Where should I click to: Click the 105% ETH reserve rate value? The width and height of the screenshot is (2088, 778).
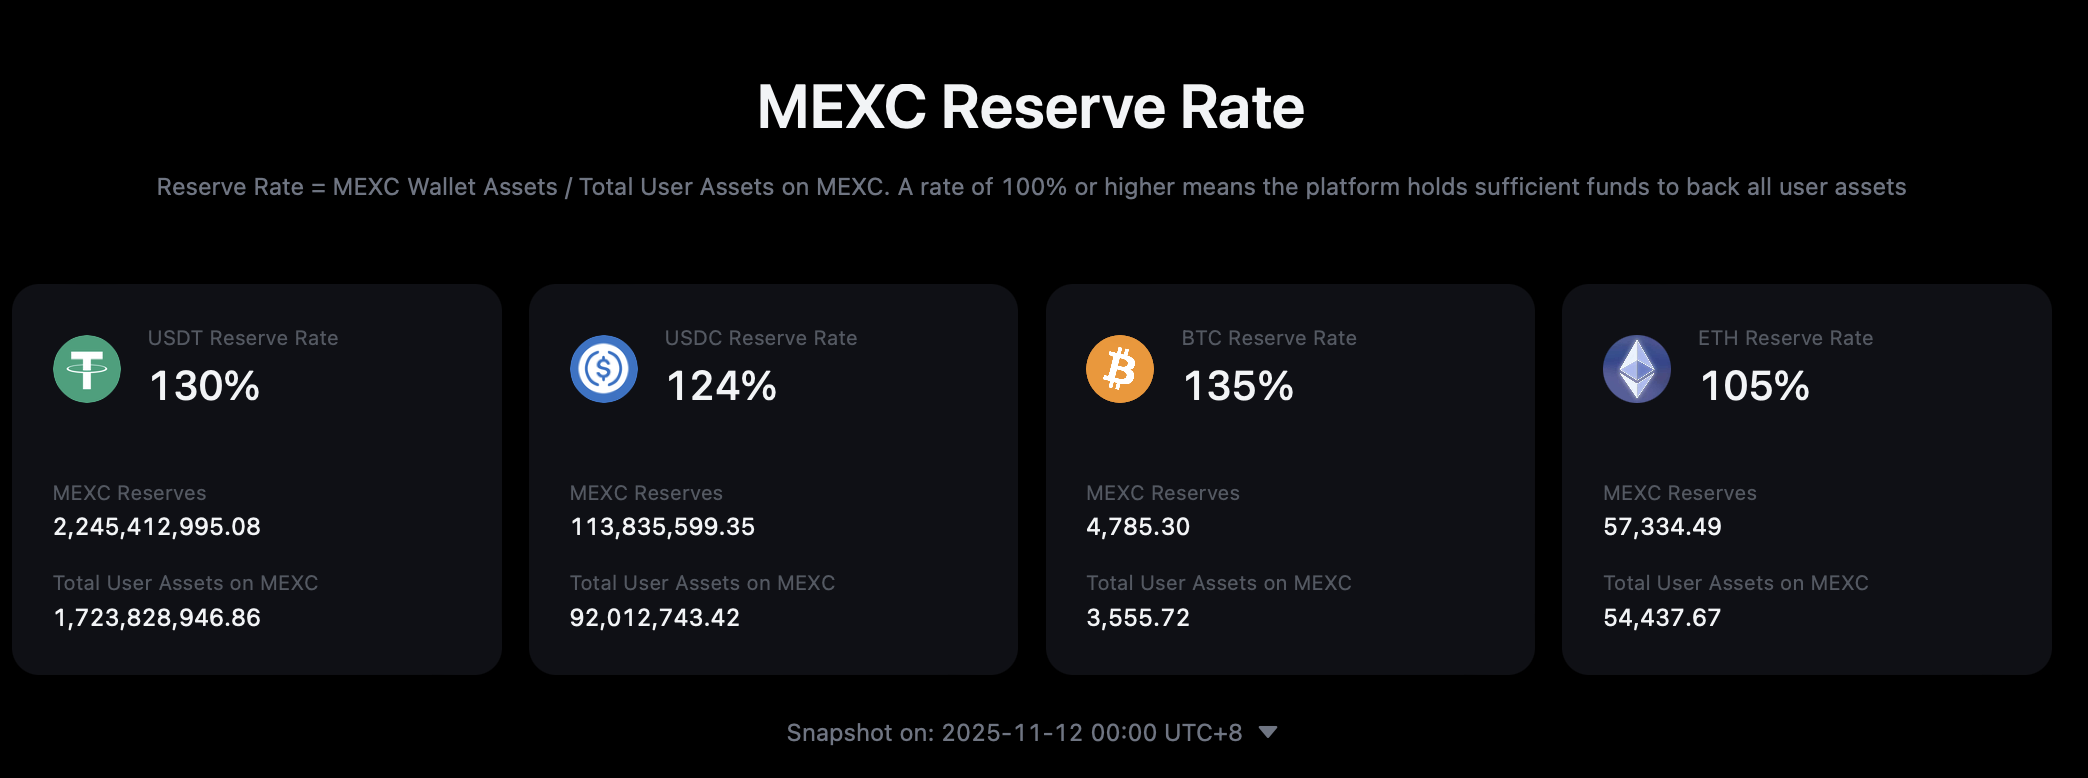point(1755,386)
